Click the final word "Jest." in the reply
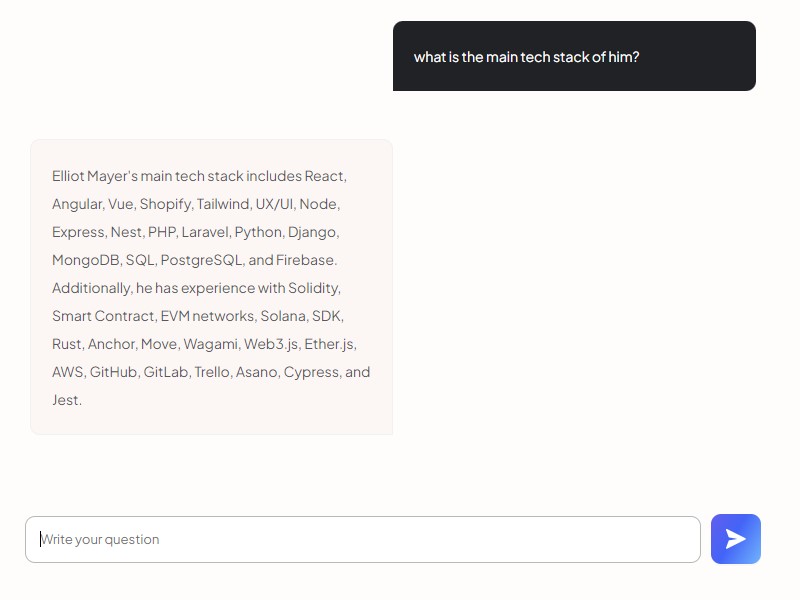 (67, 401)
